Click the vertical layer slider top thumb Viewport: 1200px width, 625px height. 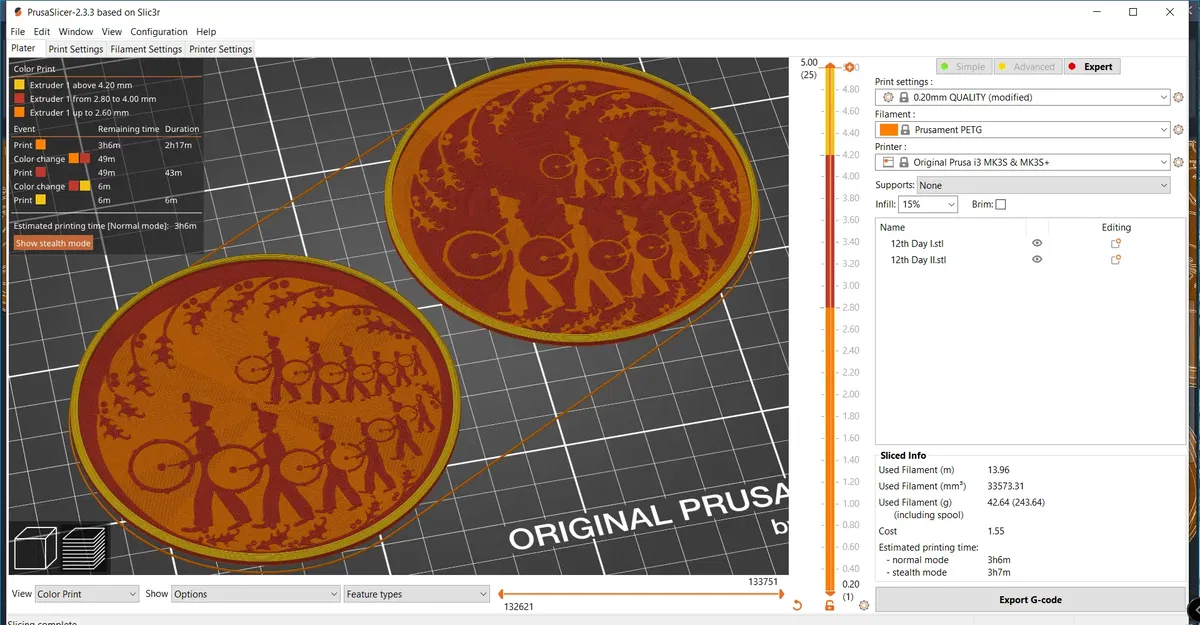click(x=830, y=67)
